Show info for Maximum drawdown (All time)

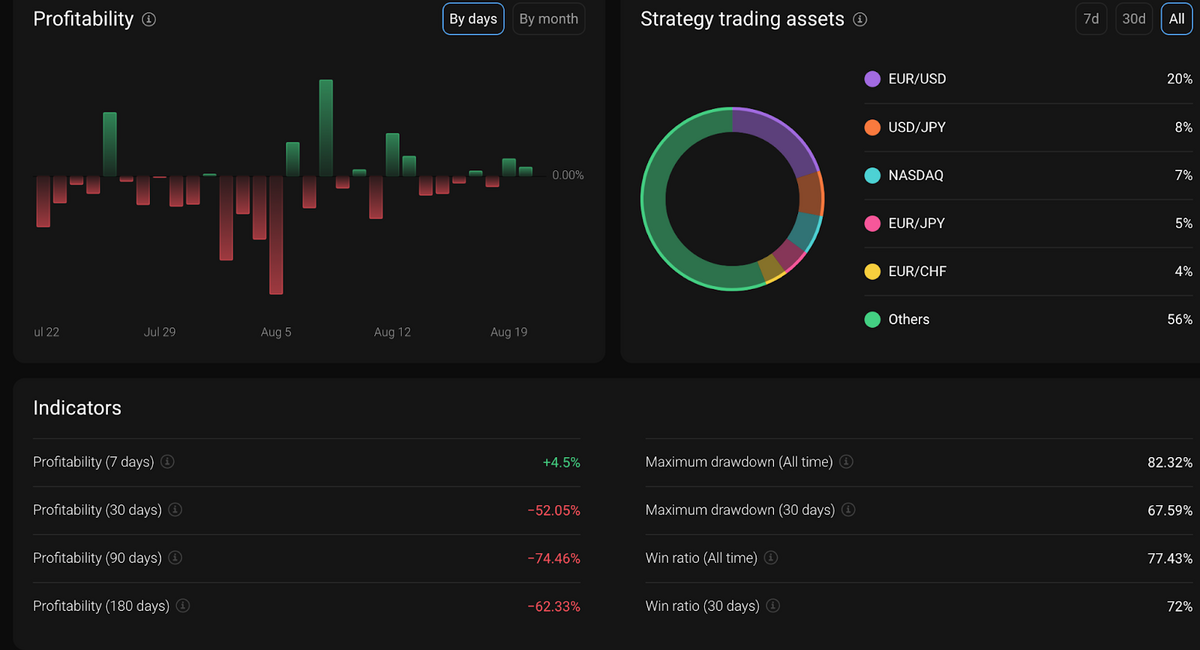tap(846, 462)
